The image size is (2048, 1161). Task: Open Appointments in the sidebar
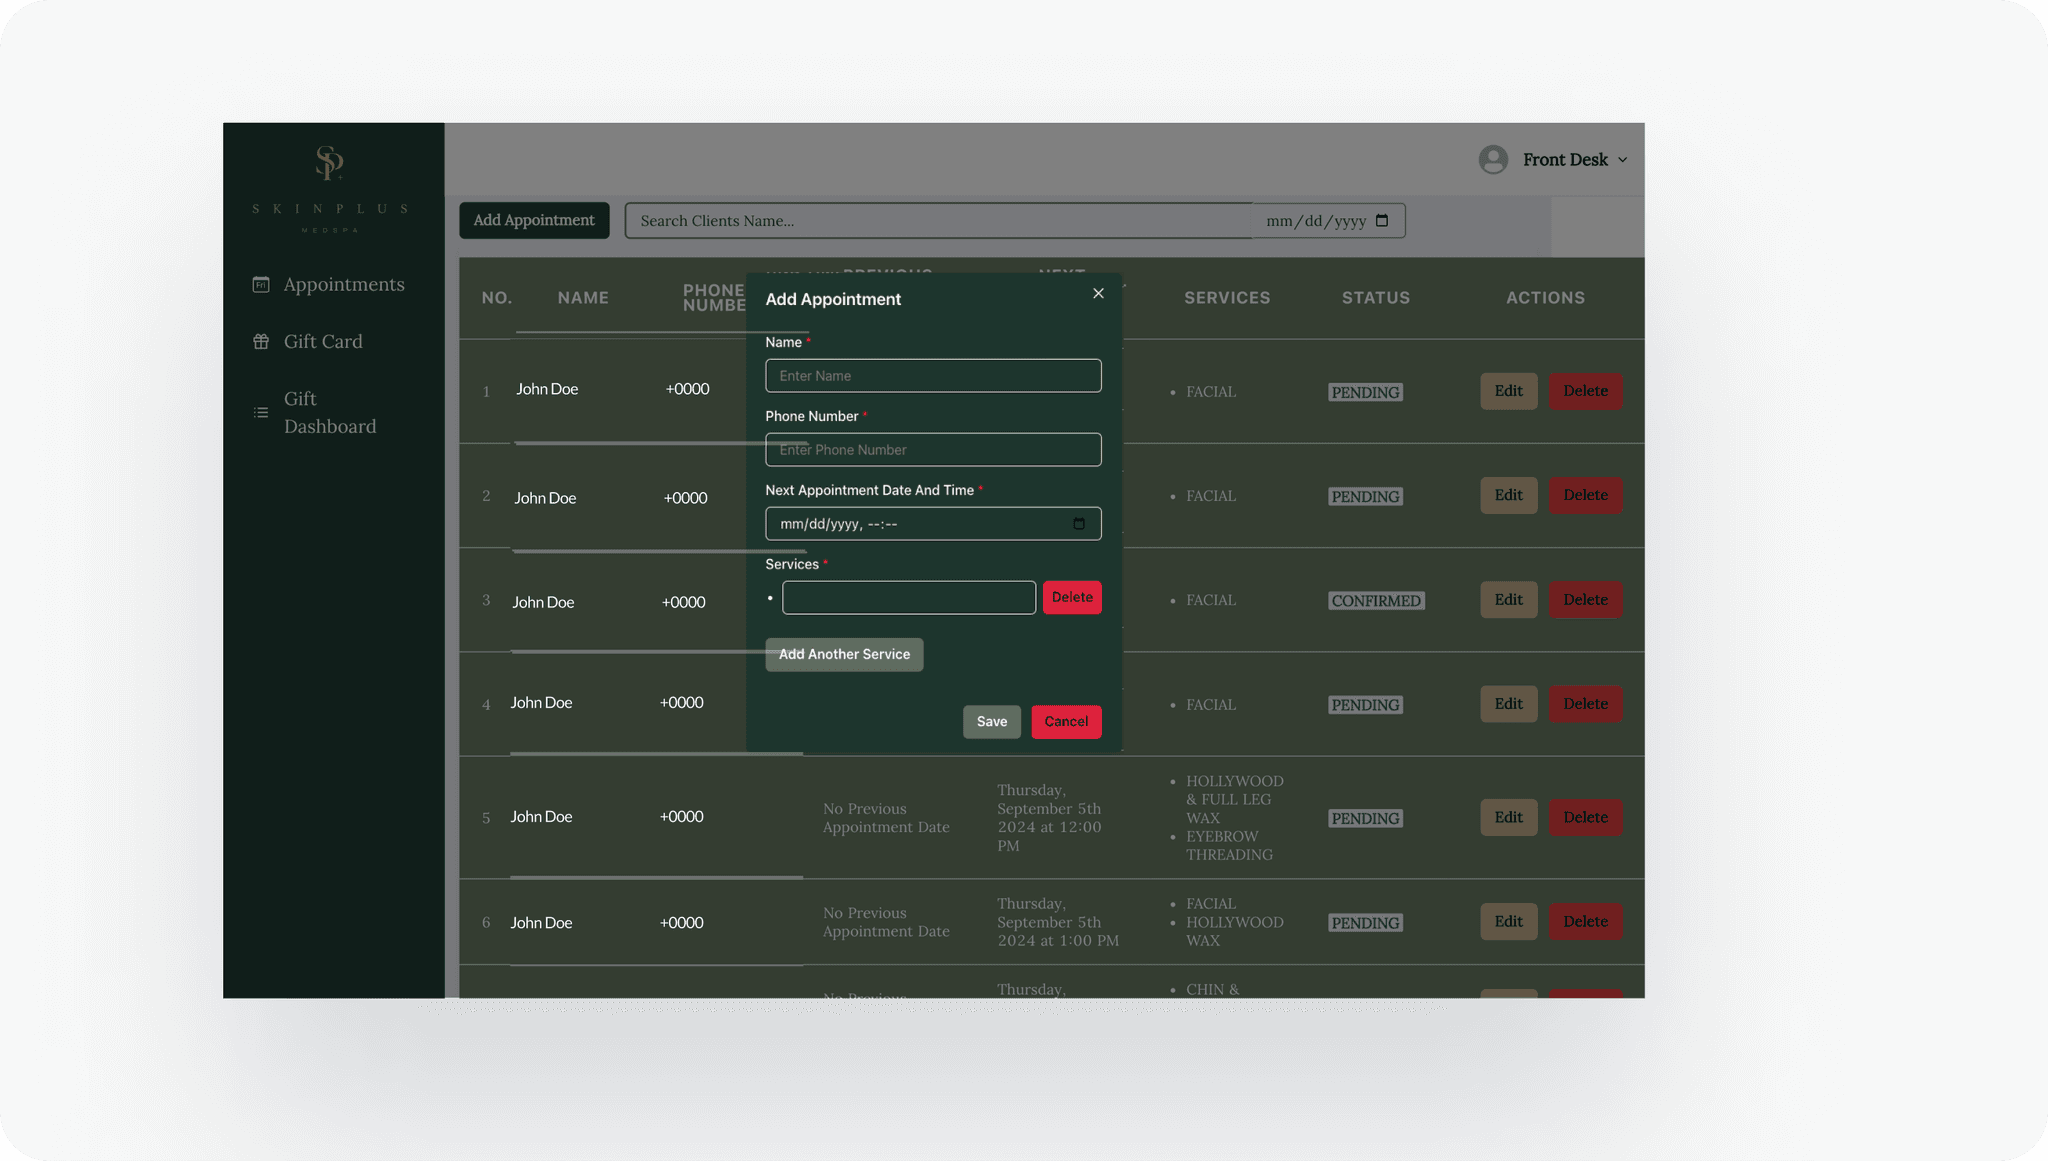coord(330,284)
